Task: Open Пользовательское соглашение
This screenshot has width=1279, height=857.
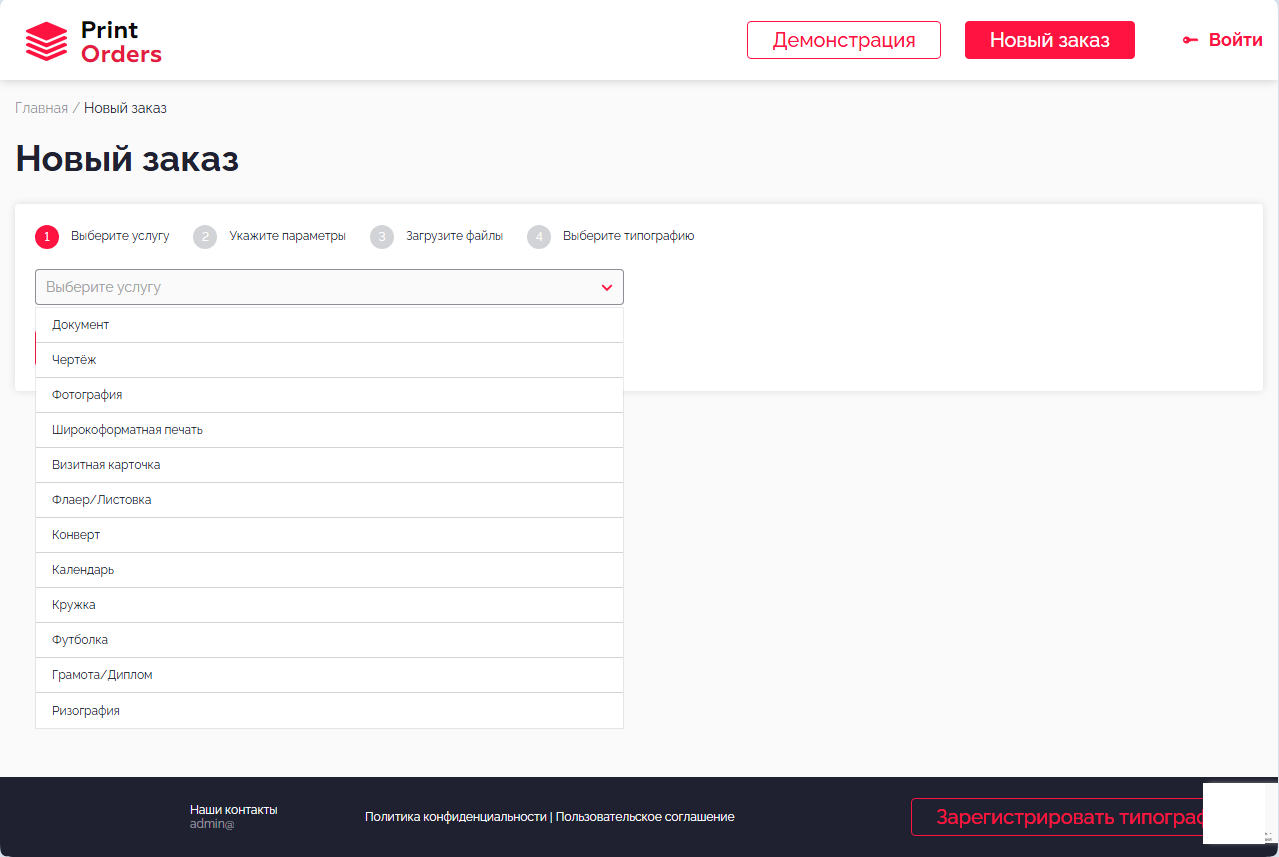Action: (x=645, y=816)
